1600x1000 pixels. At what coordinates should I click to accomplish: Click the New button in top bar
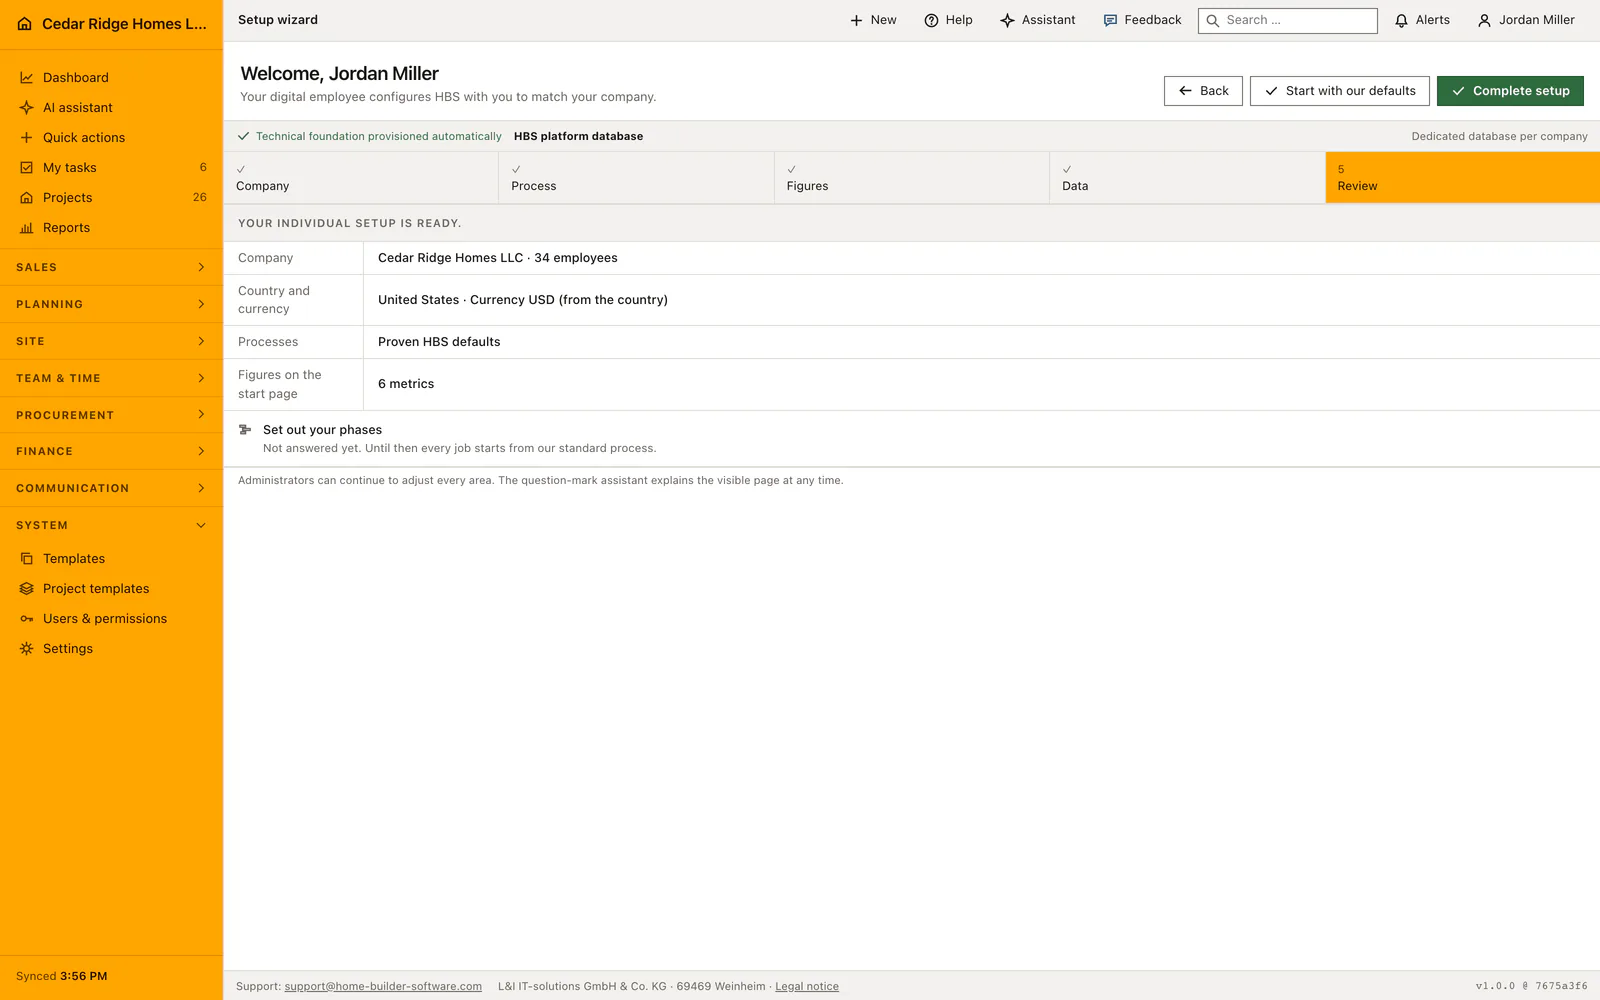point(873,20)
